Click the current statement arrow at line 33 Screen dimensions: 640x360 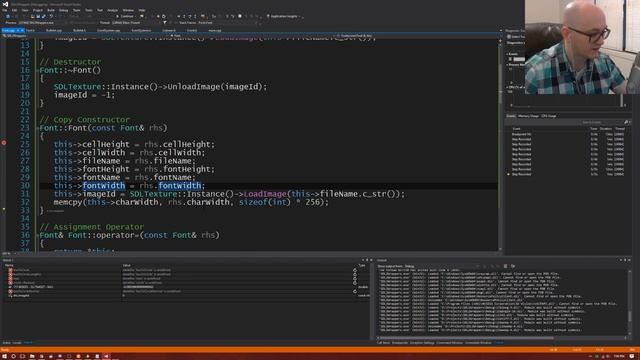point(4,209)
